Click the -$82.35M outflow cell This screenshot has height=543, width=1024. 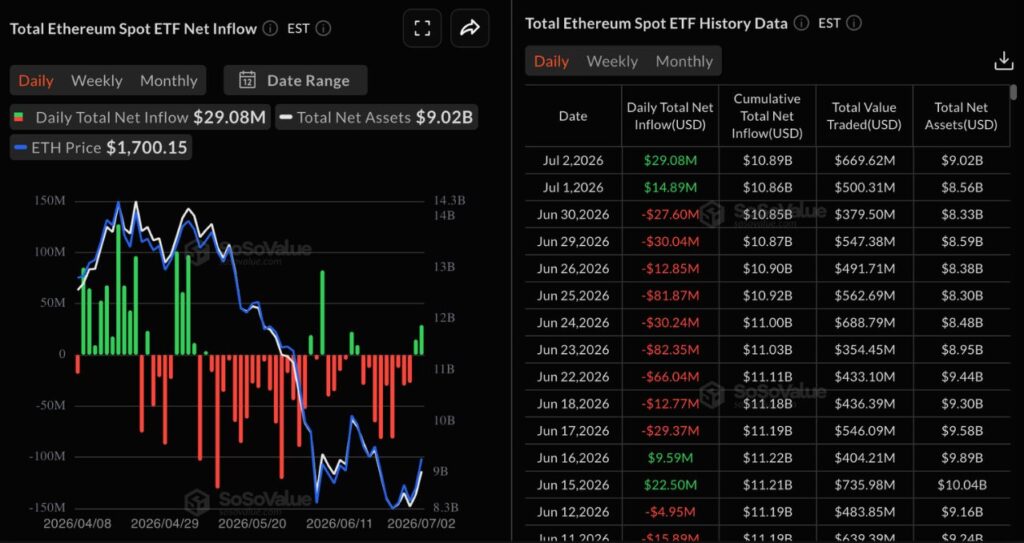coord(670,350)
